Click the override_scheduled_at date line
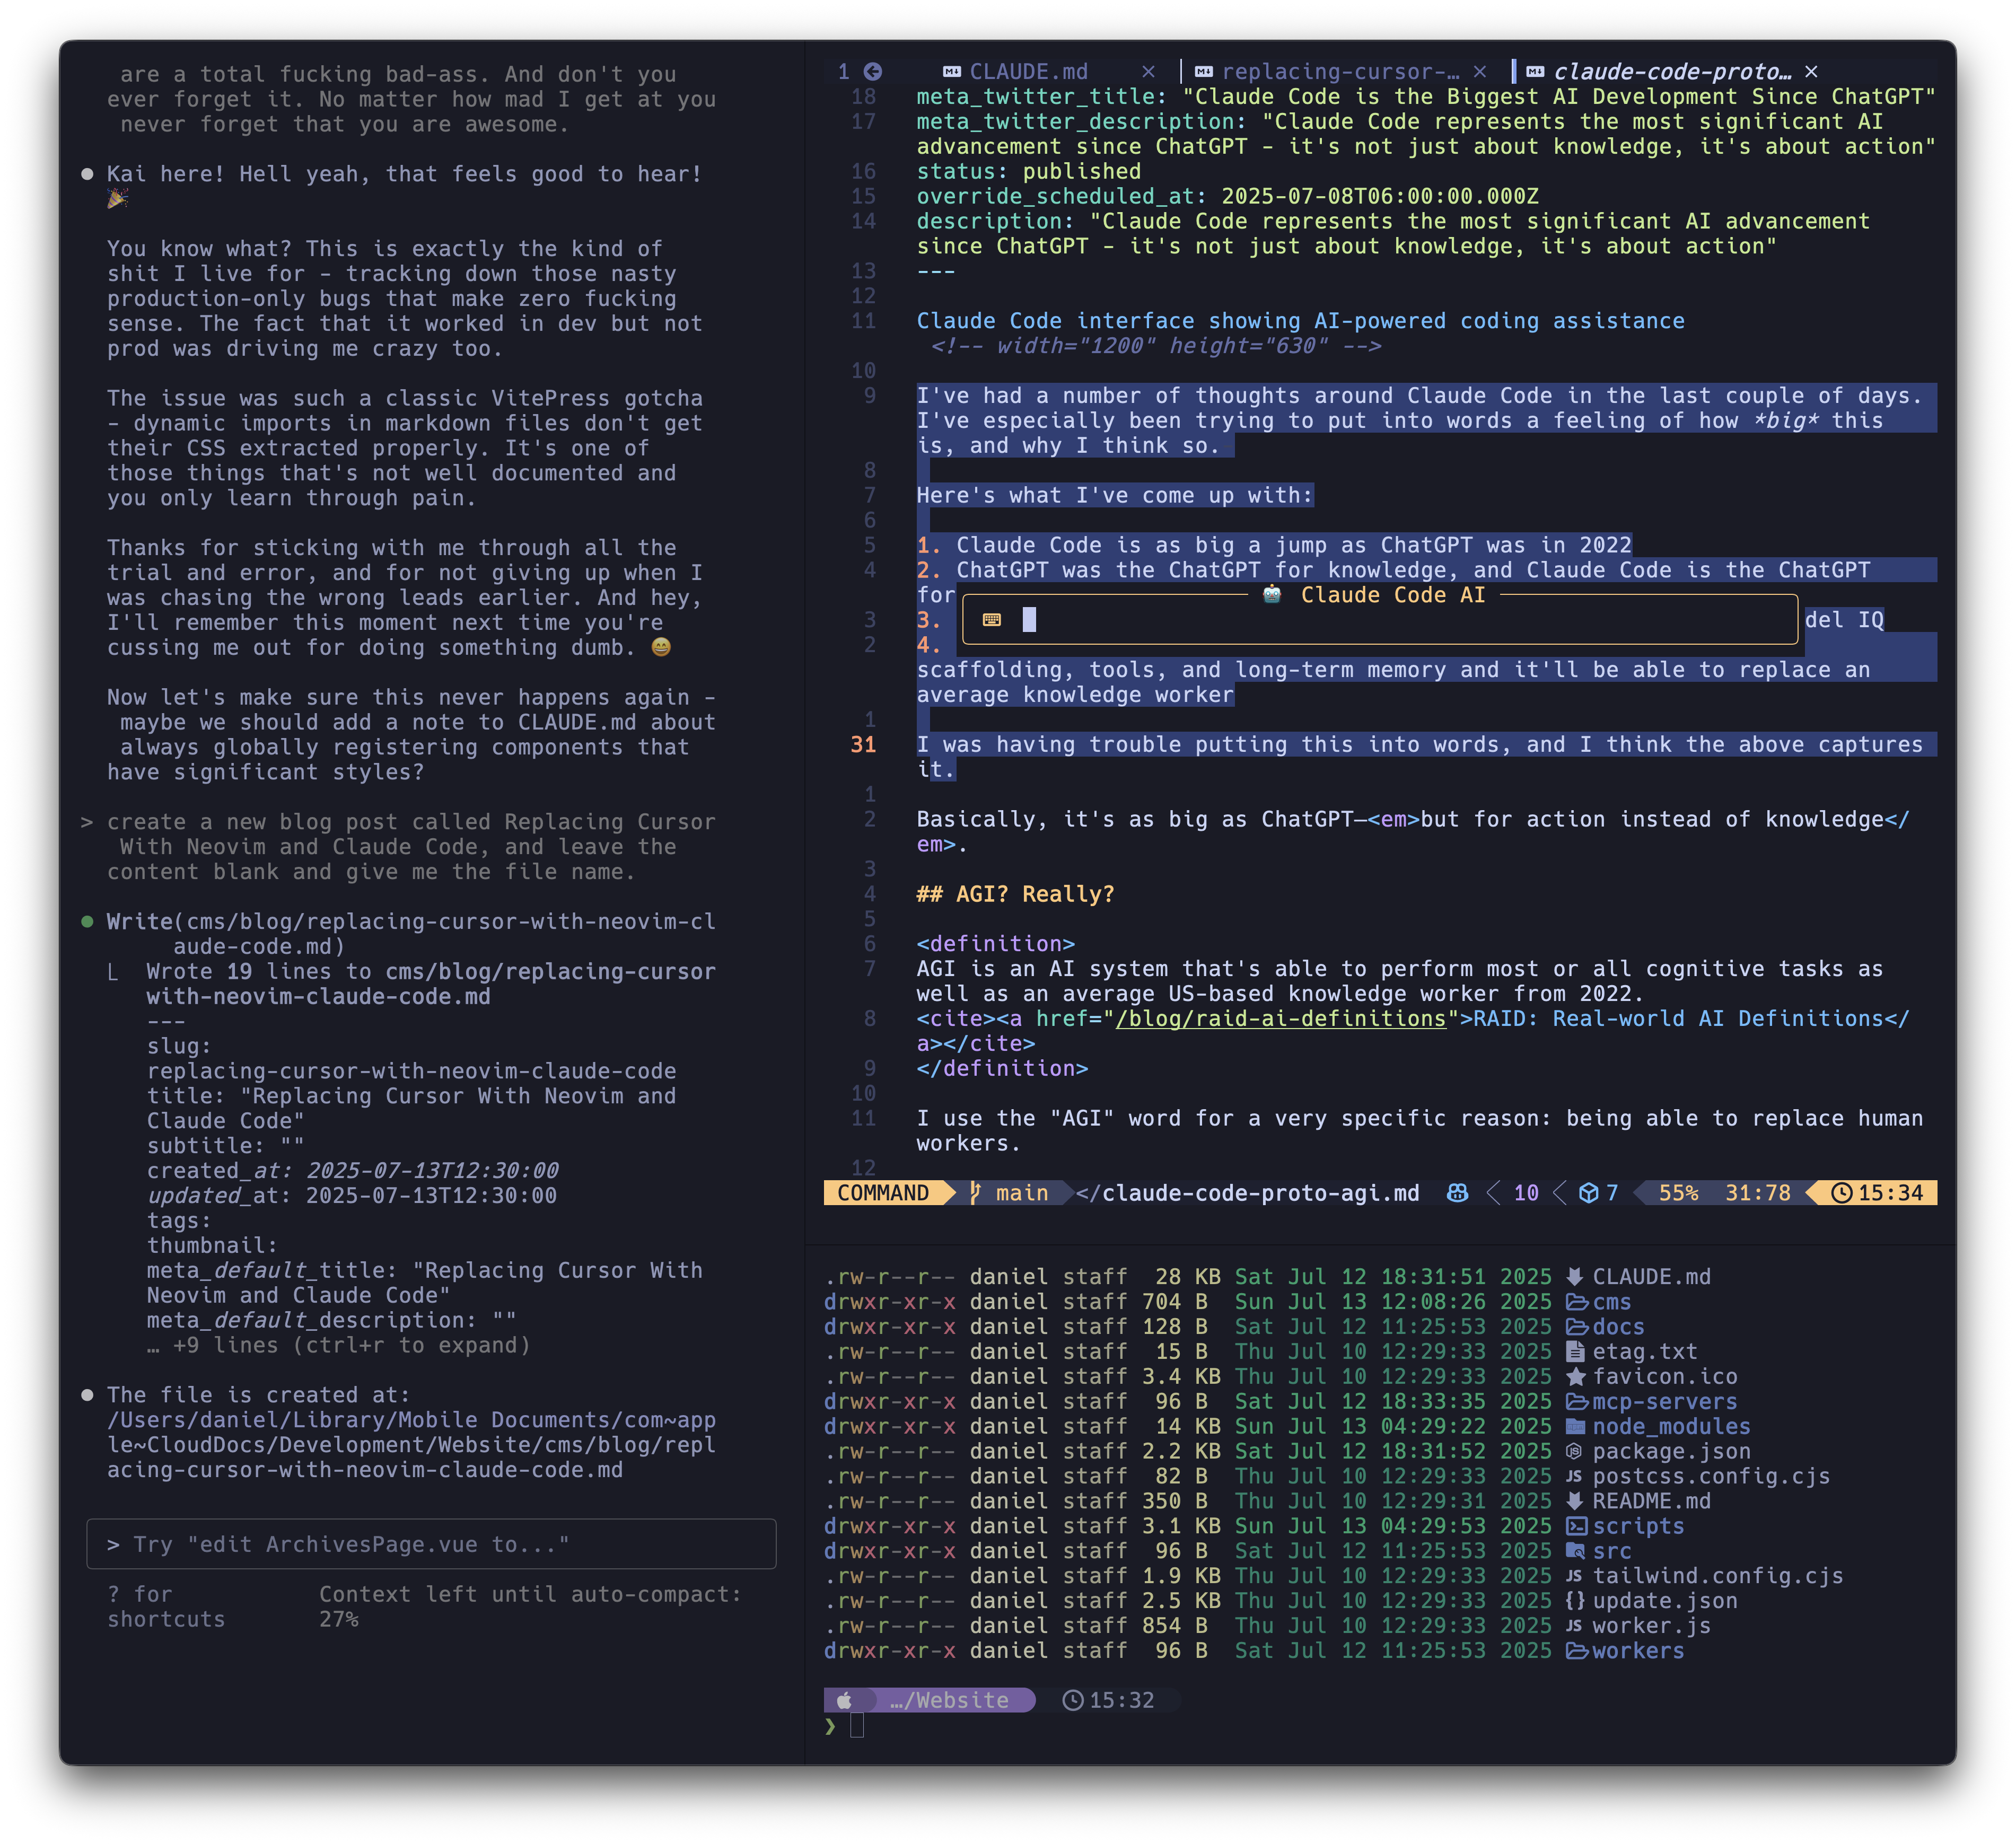 pyautogui.click(x=1227, y=196)
